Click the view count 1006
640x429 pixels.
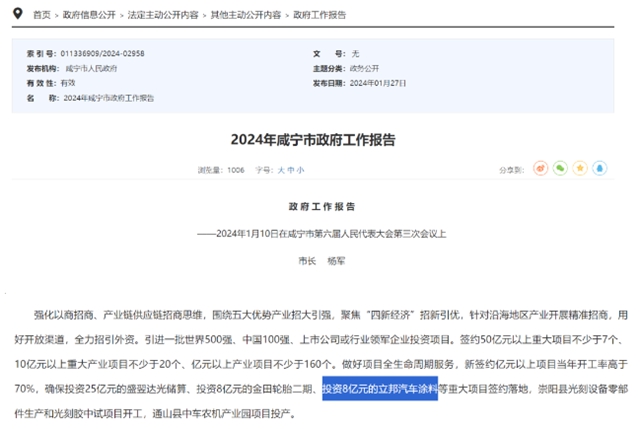tap(236, 170)
